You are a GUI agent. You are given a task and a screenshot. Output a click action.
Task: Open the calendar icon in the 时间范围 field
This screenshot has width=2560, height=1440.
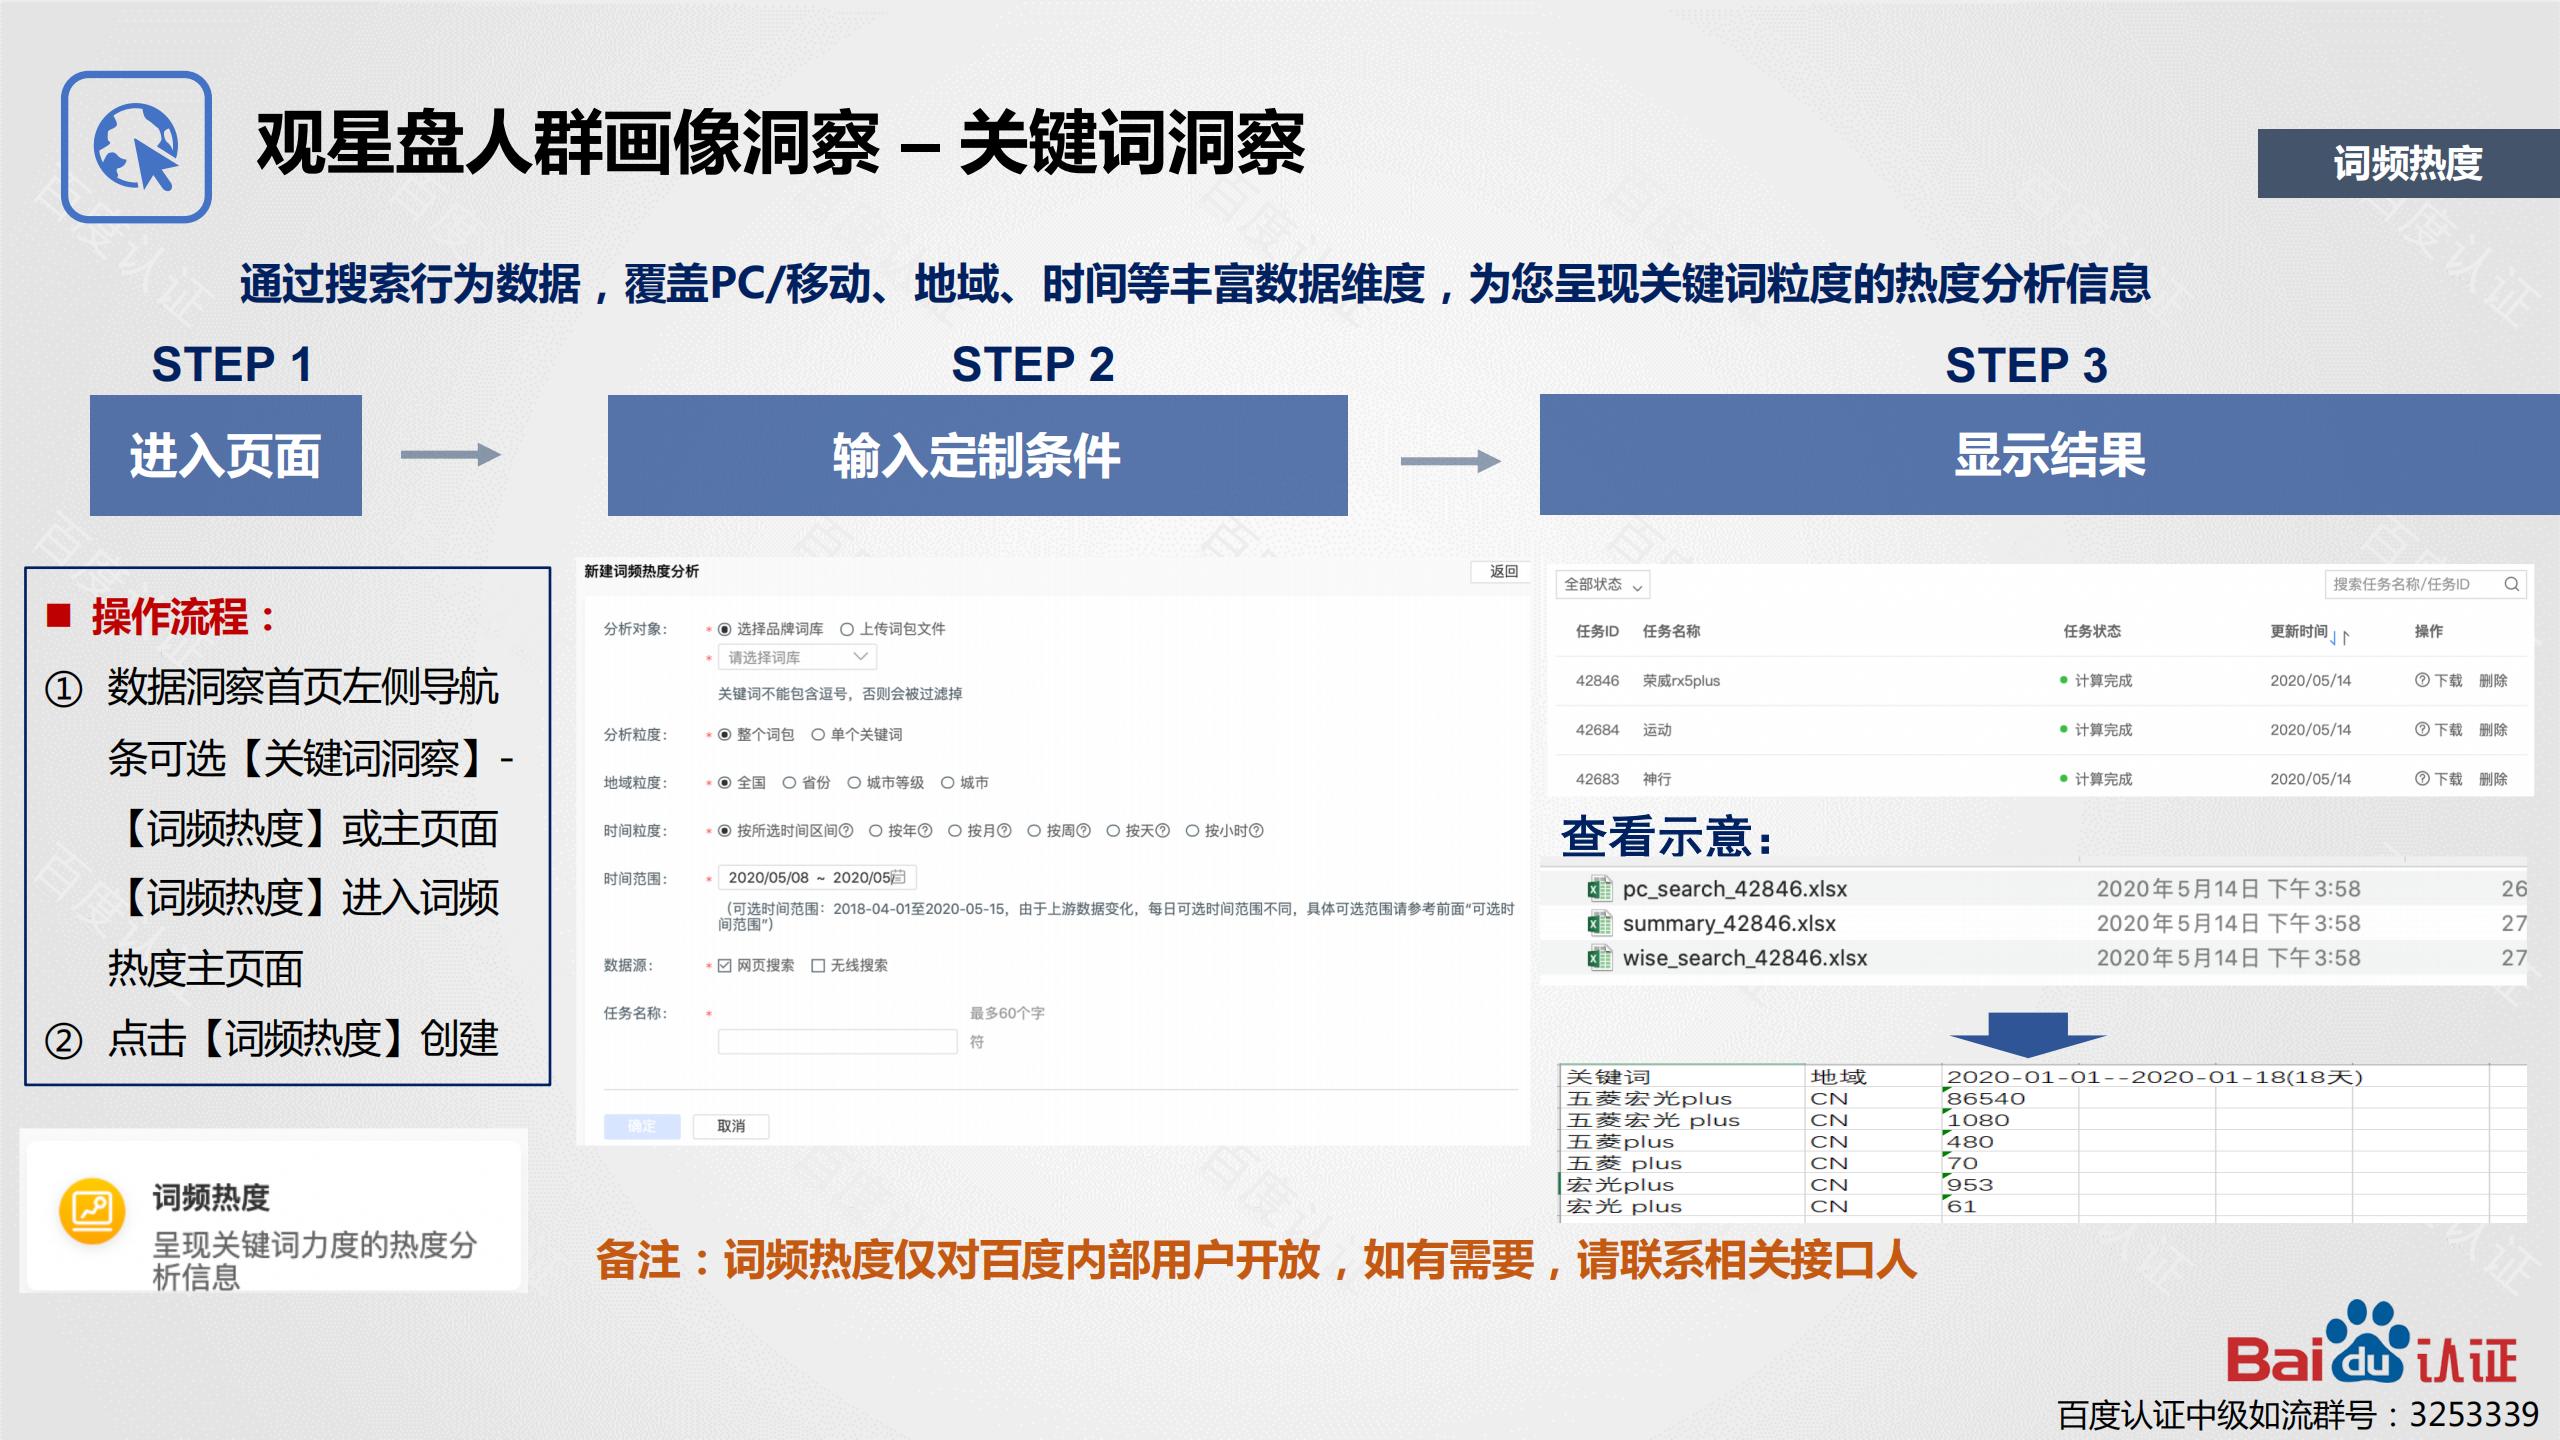(898, 877)
